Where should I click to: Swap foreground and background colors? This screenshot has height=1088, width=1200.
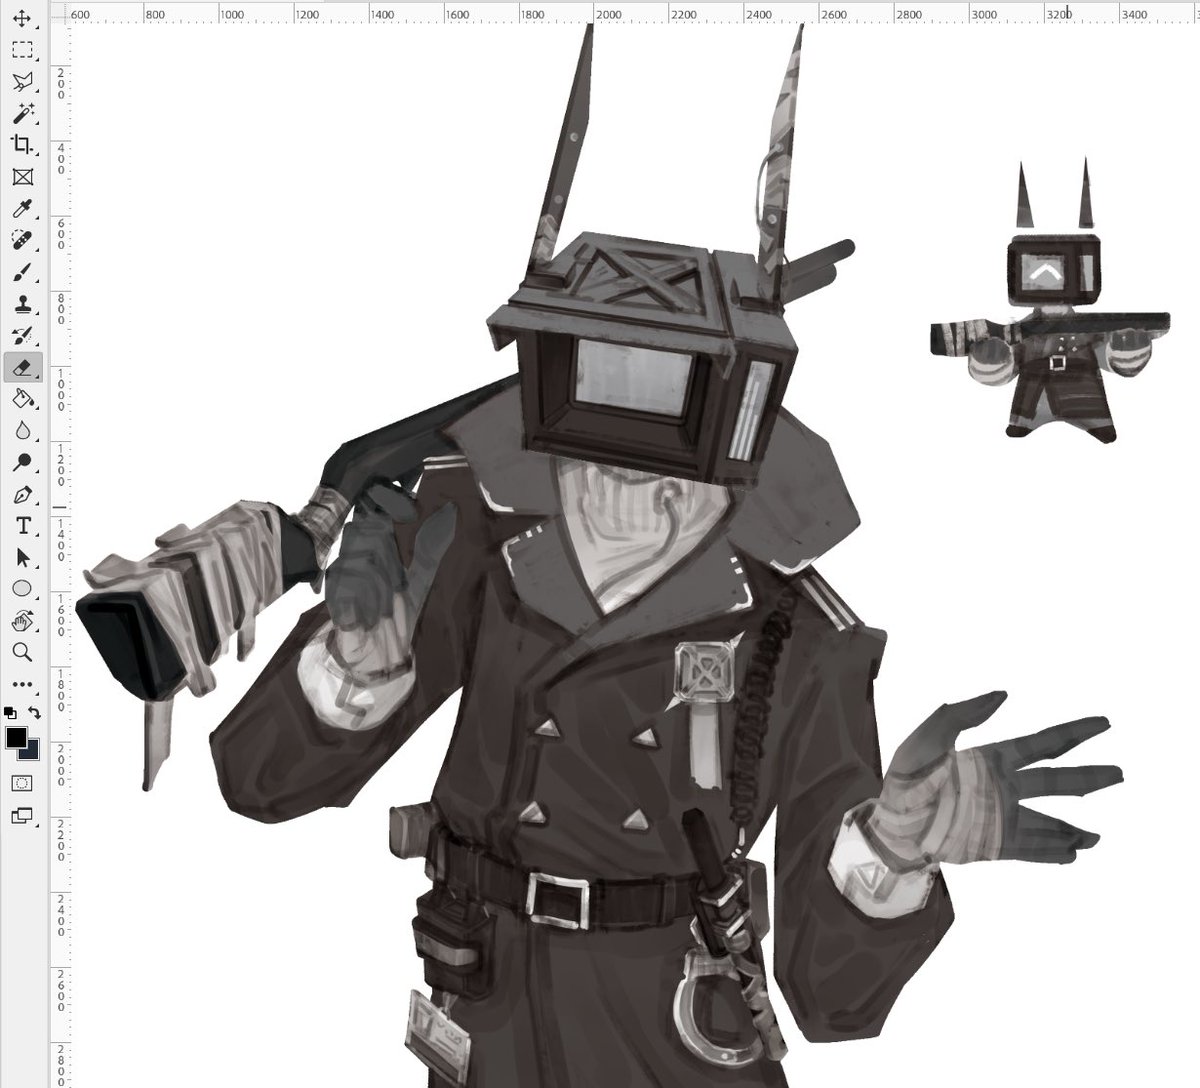pyautogui.click(x=34, y=713)
